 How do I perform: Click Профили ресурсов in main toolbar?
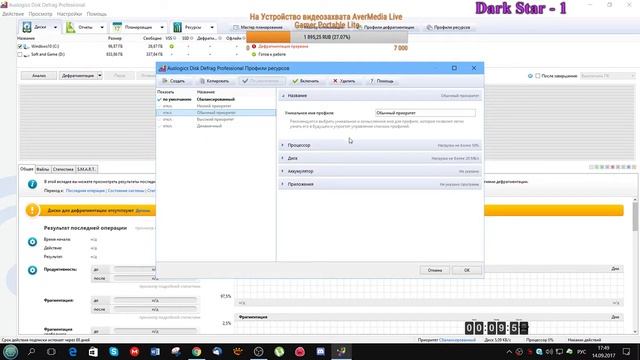(x=448, y=27)
